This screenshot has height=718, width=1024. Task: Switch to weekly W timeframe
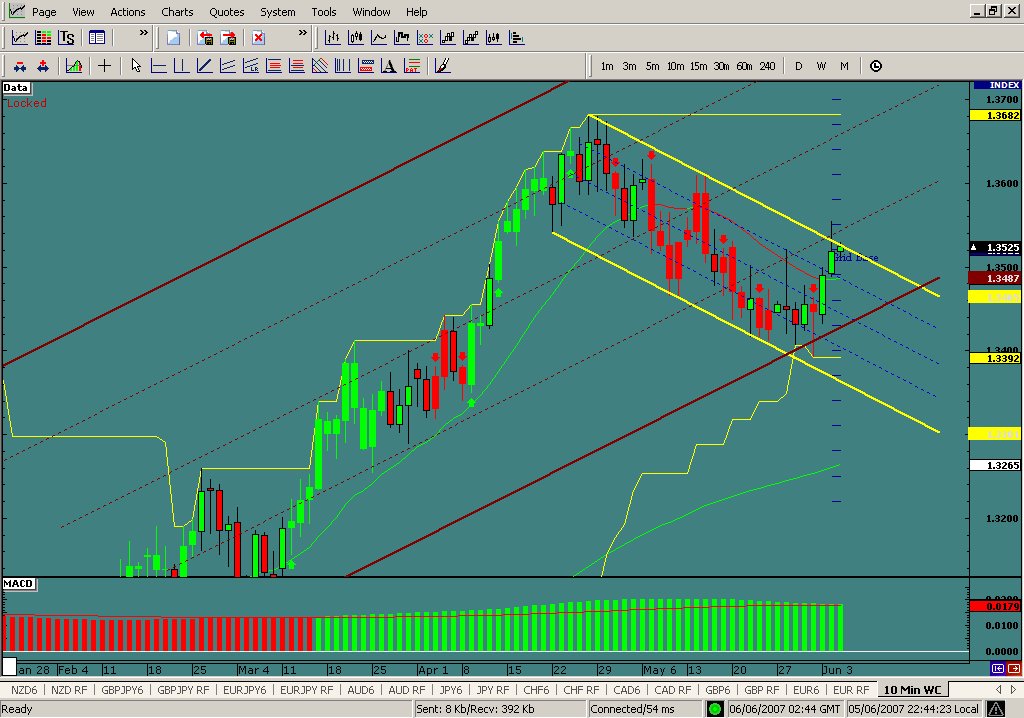821,66
